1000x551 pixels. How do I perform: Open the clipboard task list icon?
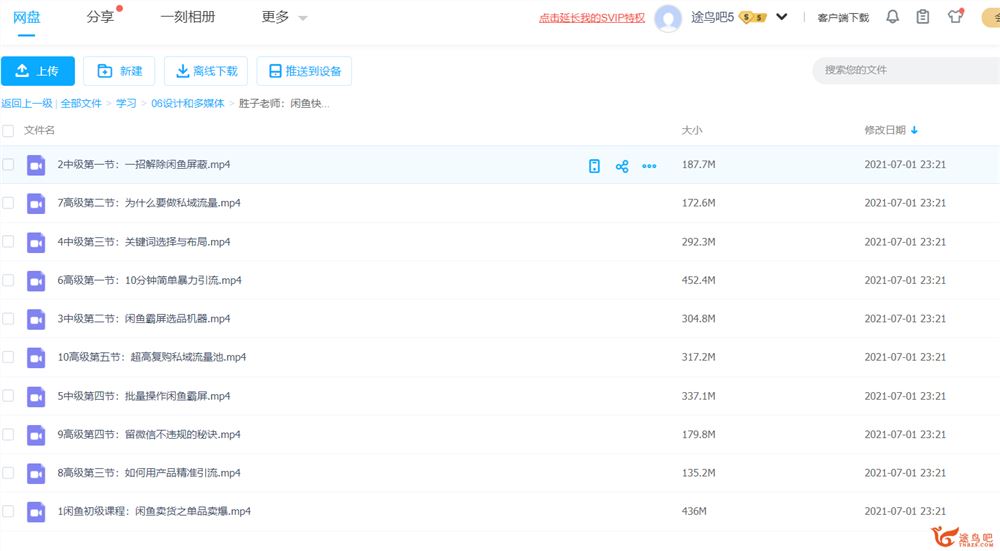[923, 17]
